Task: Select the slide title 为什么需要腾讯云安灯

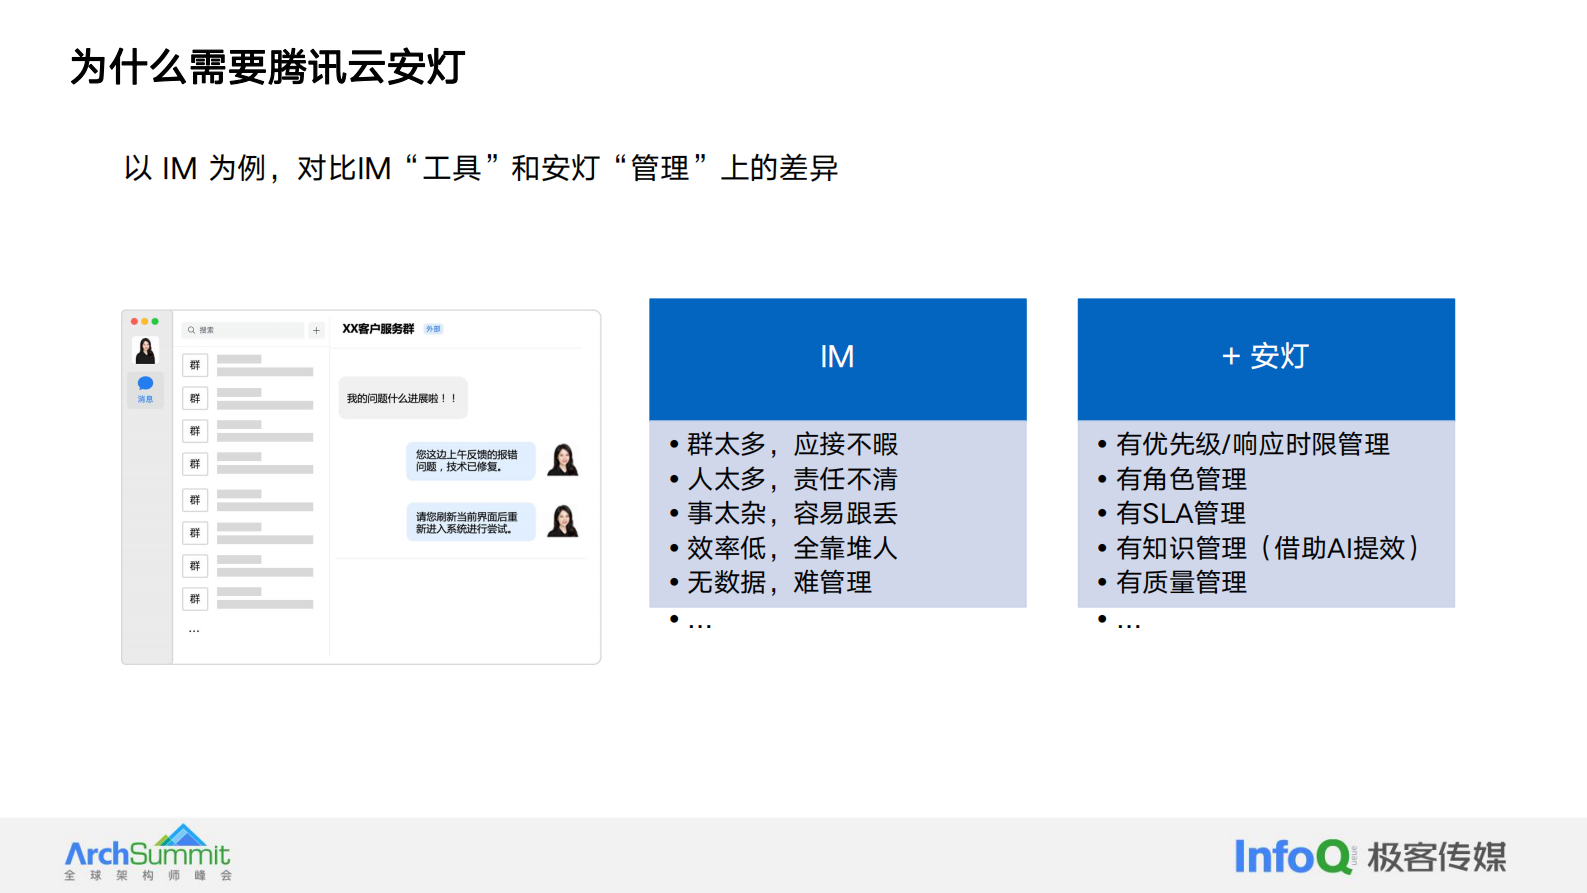Action: click(x=267, y=67)
